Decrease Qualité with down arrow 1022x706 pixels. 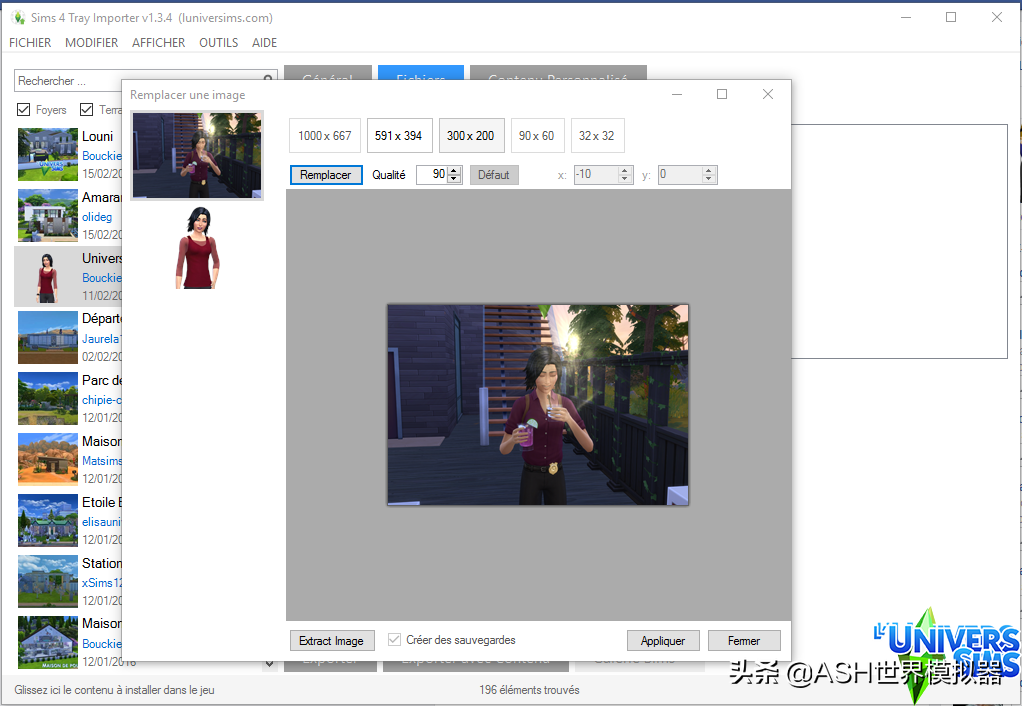pos(454,179)
